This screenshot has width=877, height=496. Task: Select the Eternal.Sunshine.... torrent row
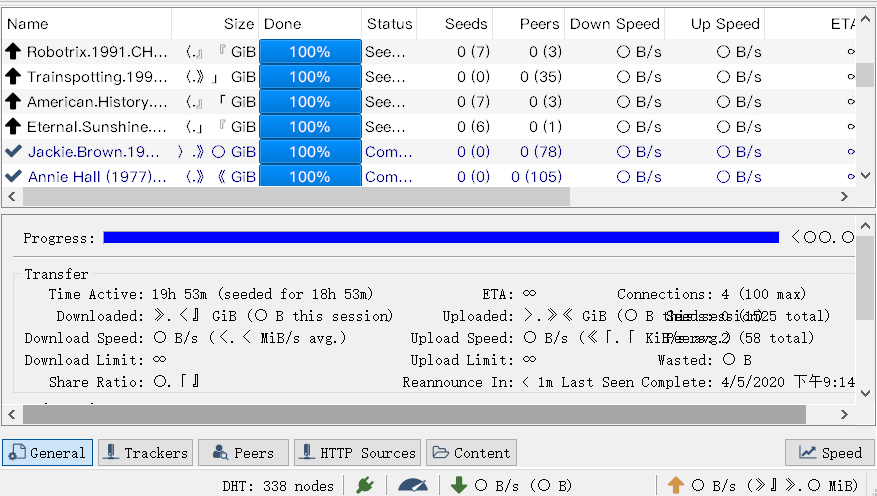coord(428,127)
